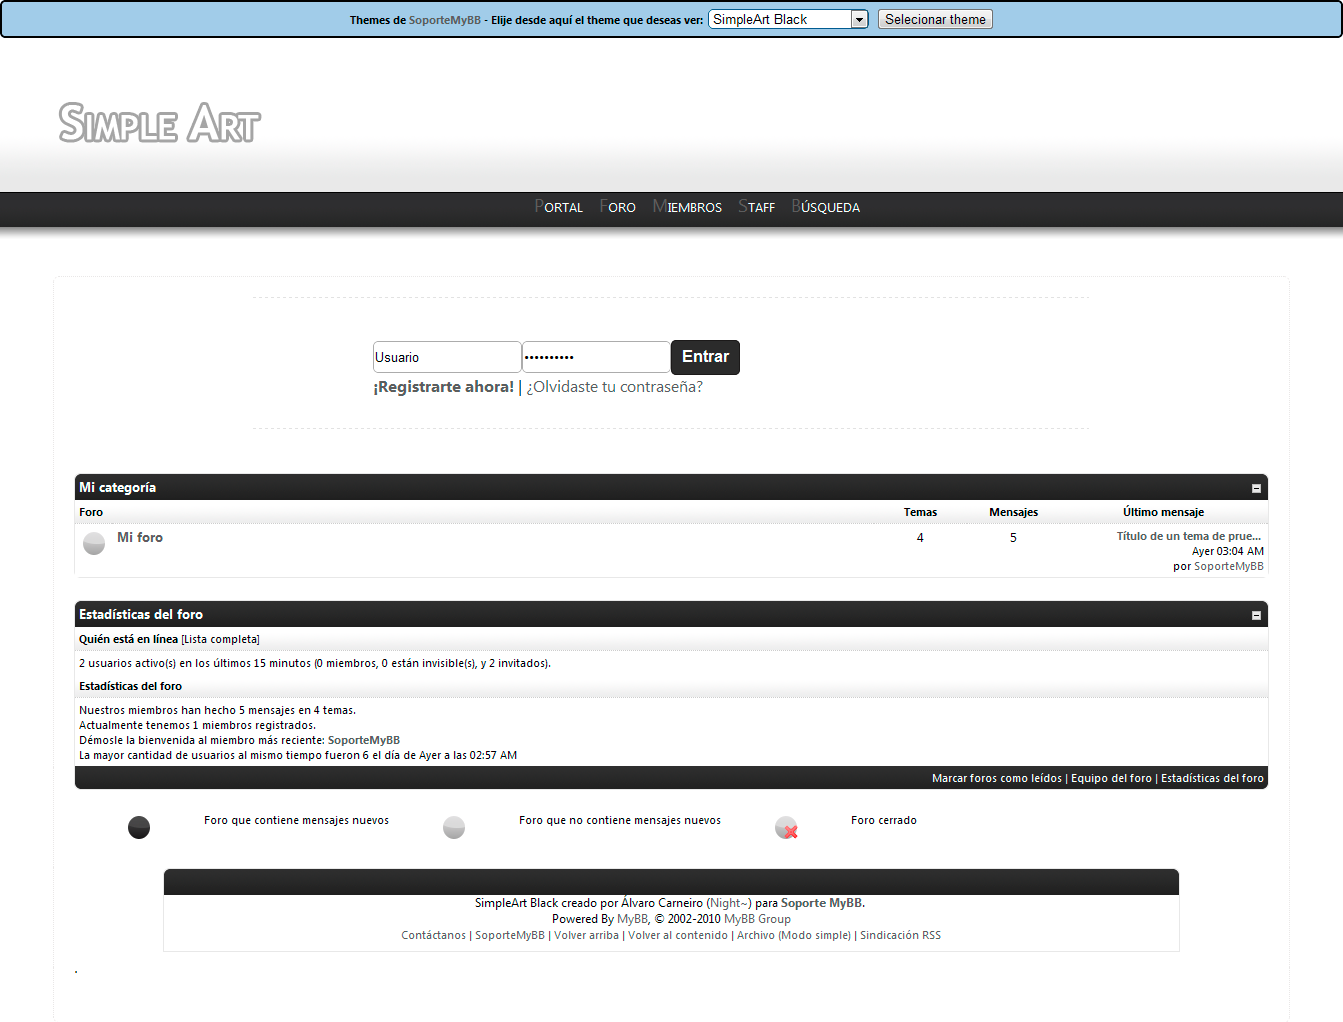Go to the Miembros menu item
Image resolution: width=1343 pixels, height=1022 pixels.
click(687, 207)
